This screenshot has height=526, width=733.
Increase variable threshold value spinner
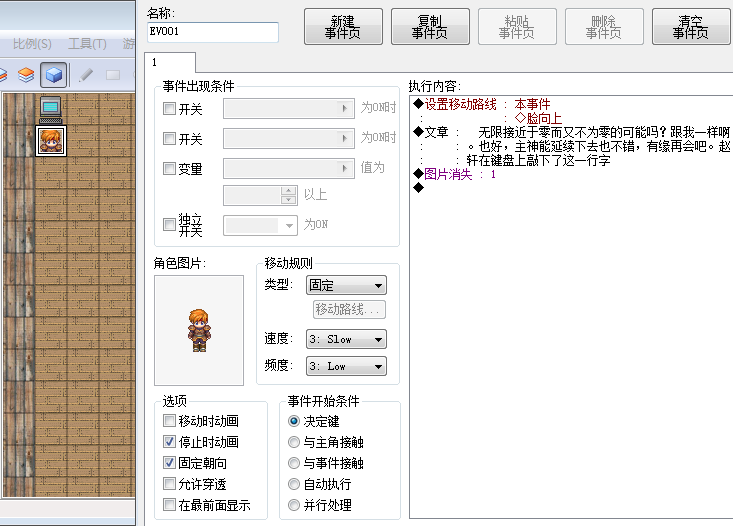289,191
